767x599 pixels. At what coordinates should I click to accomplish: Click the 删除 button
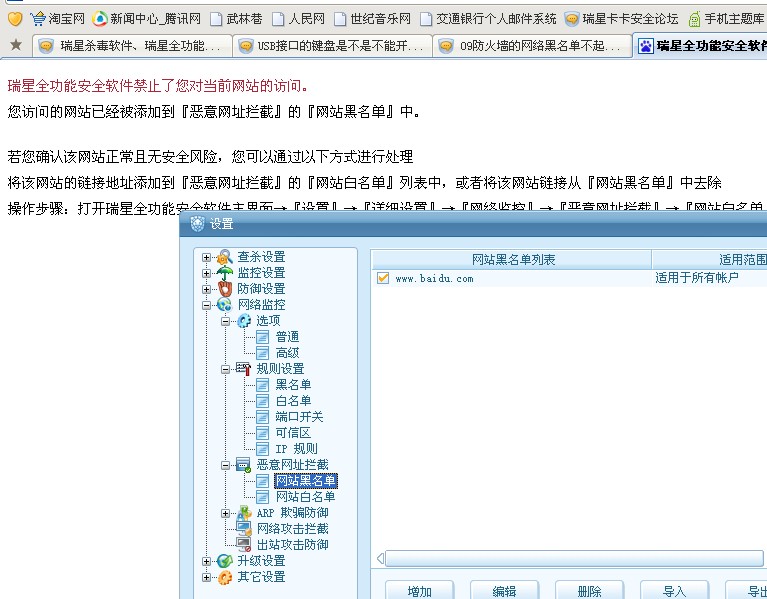pos(589,590)
